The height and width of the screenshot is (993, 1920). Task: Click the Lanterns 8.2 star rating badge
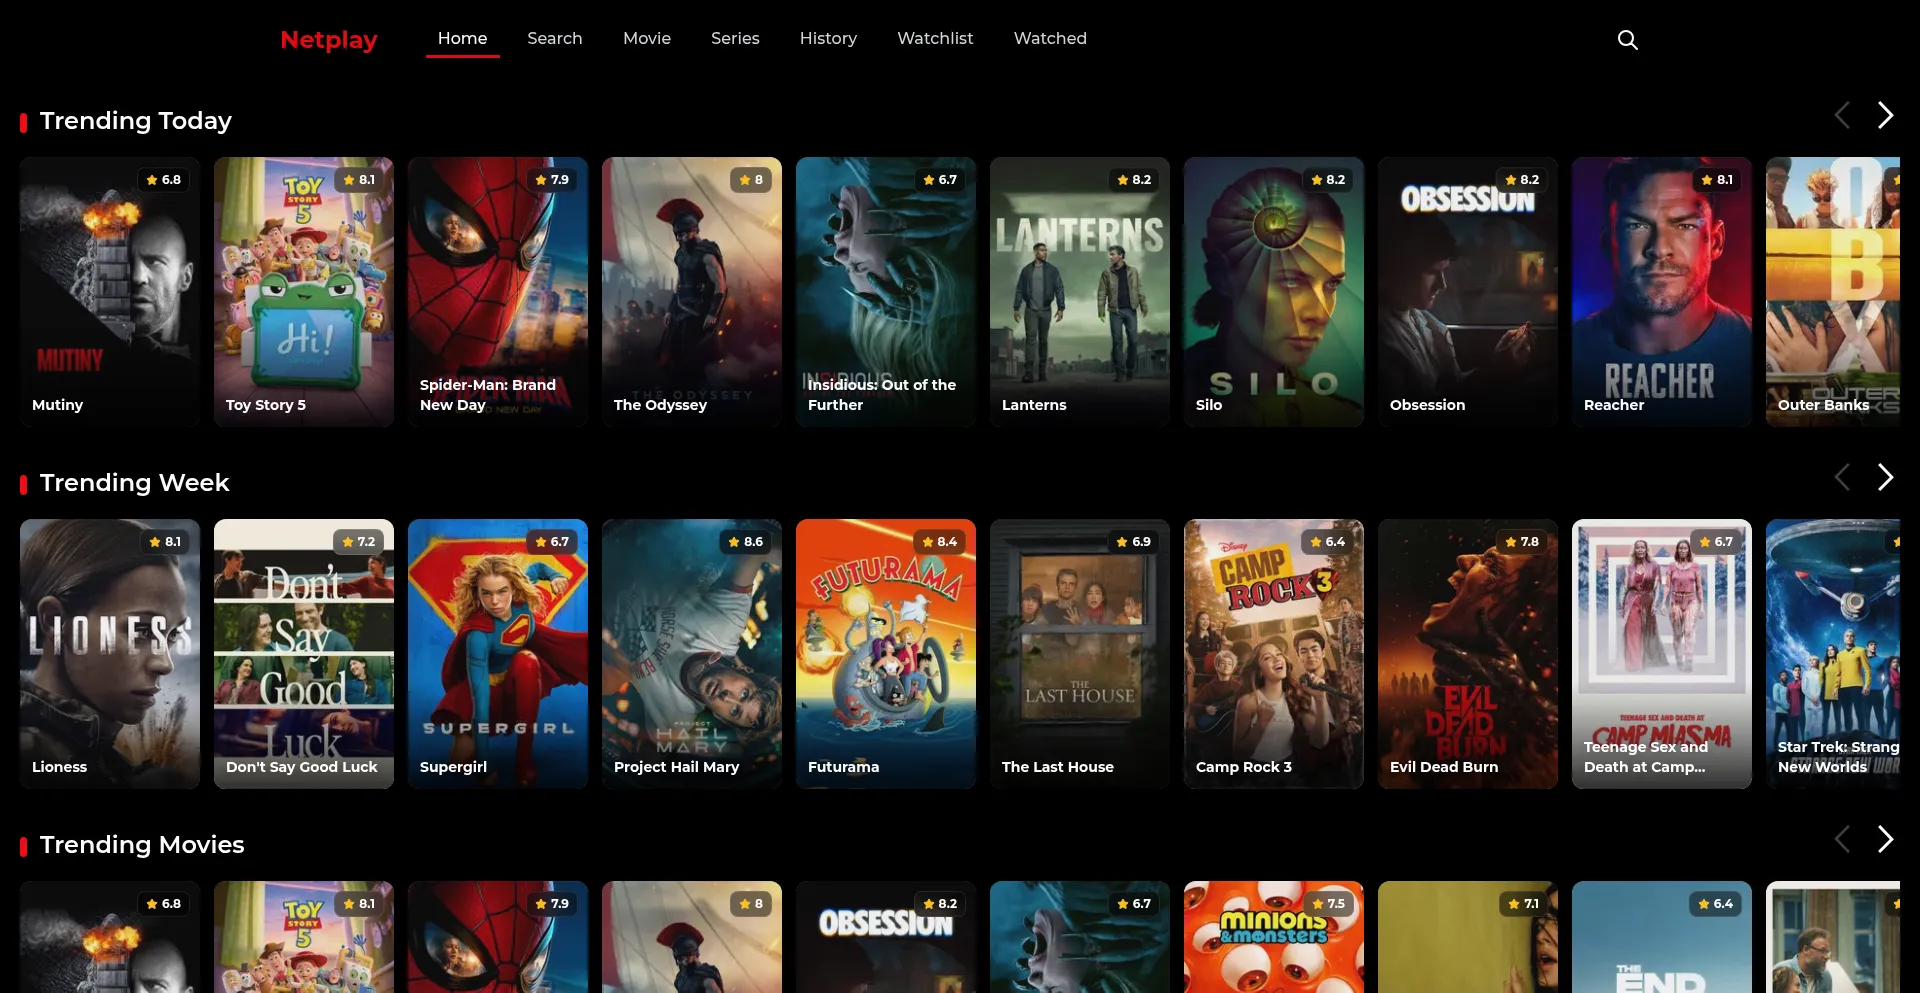(1134, 180)
